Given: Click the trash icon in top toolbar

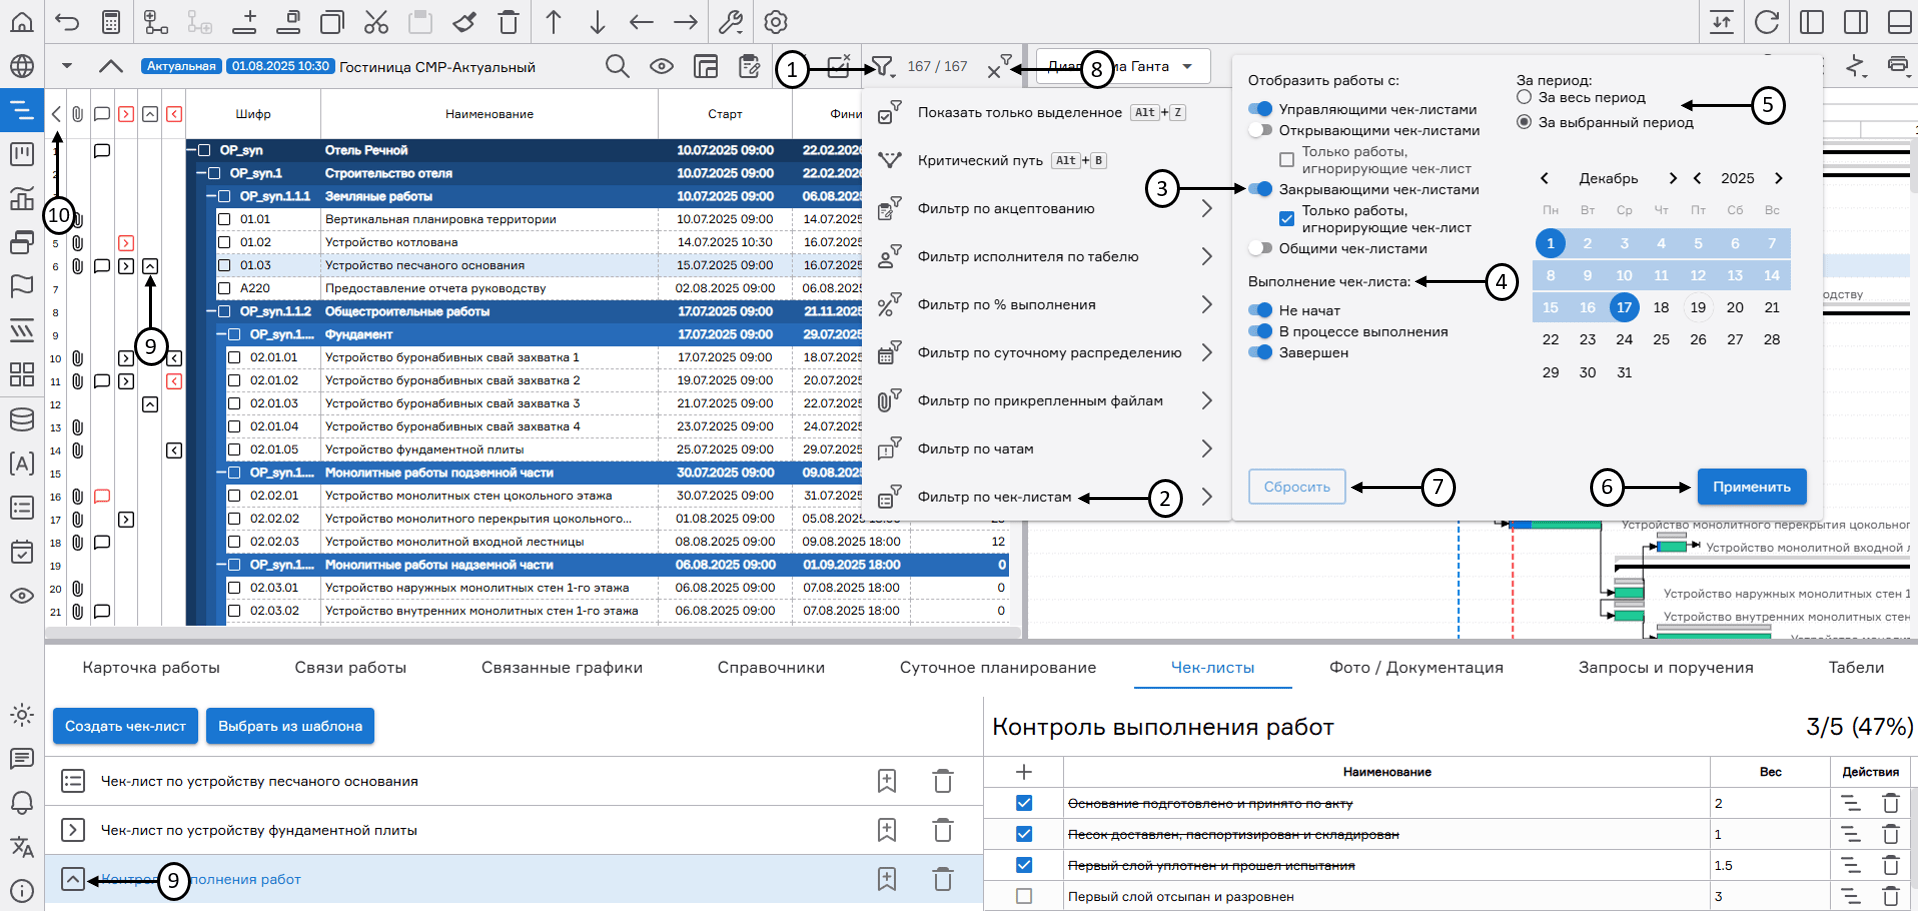Looking at the screenshot, I should click(509, 22).
